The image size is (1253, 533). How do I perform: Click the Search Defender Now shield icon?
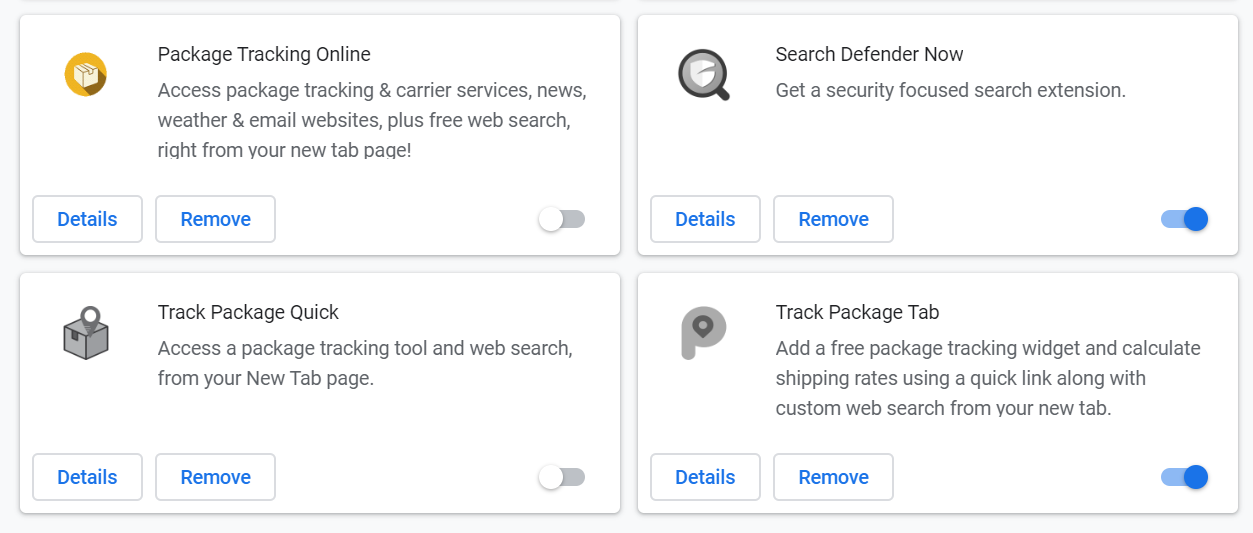coord(703,75)
